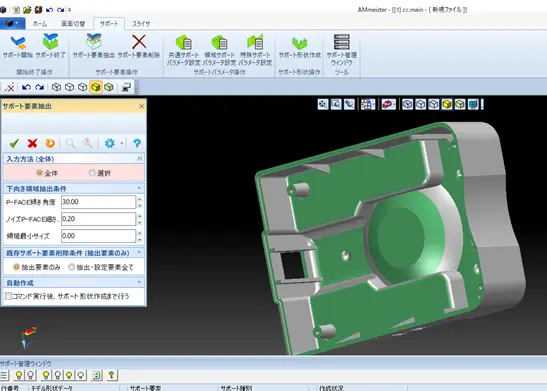The height and width of the screenshot is (391, 547).
Task: Open help with the blue question mark
Action: point(137,143)
